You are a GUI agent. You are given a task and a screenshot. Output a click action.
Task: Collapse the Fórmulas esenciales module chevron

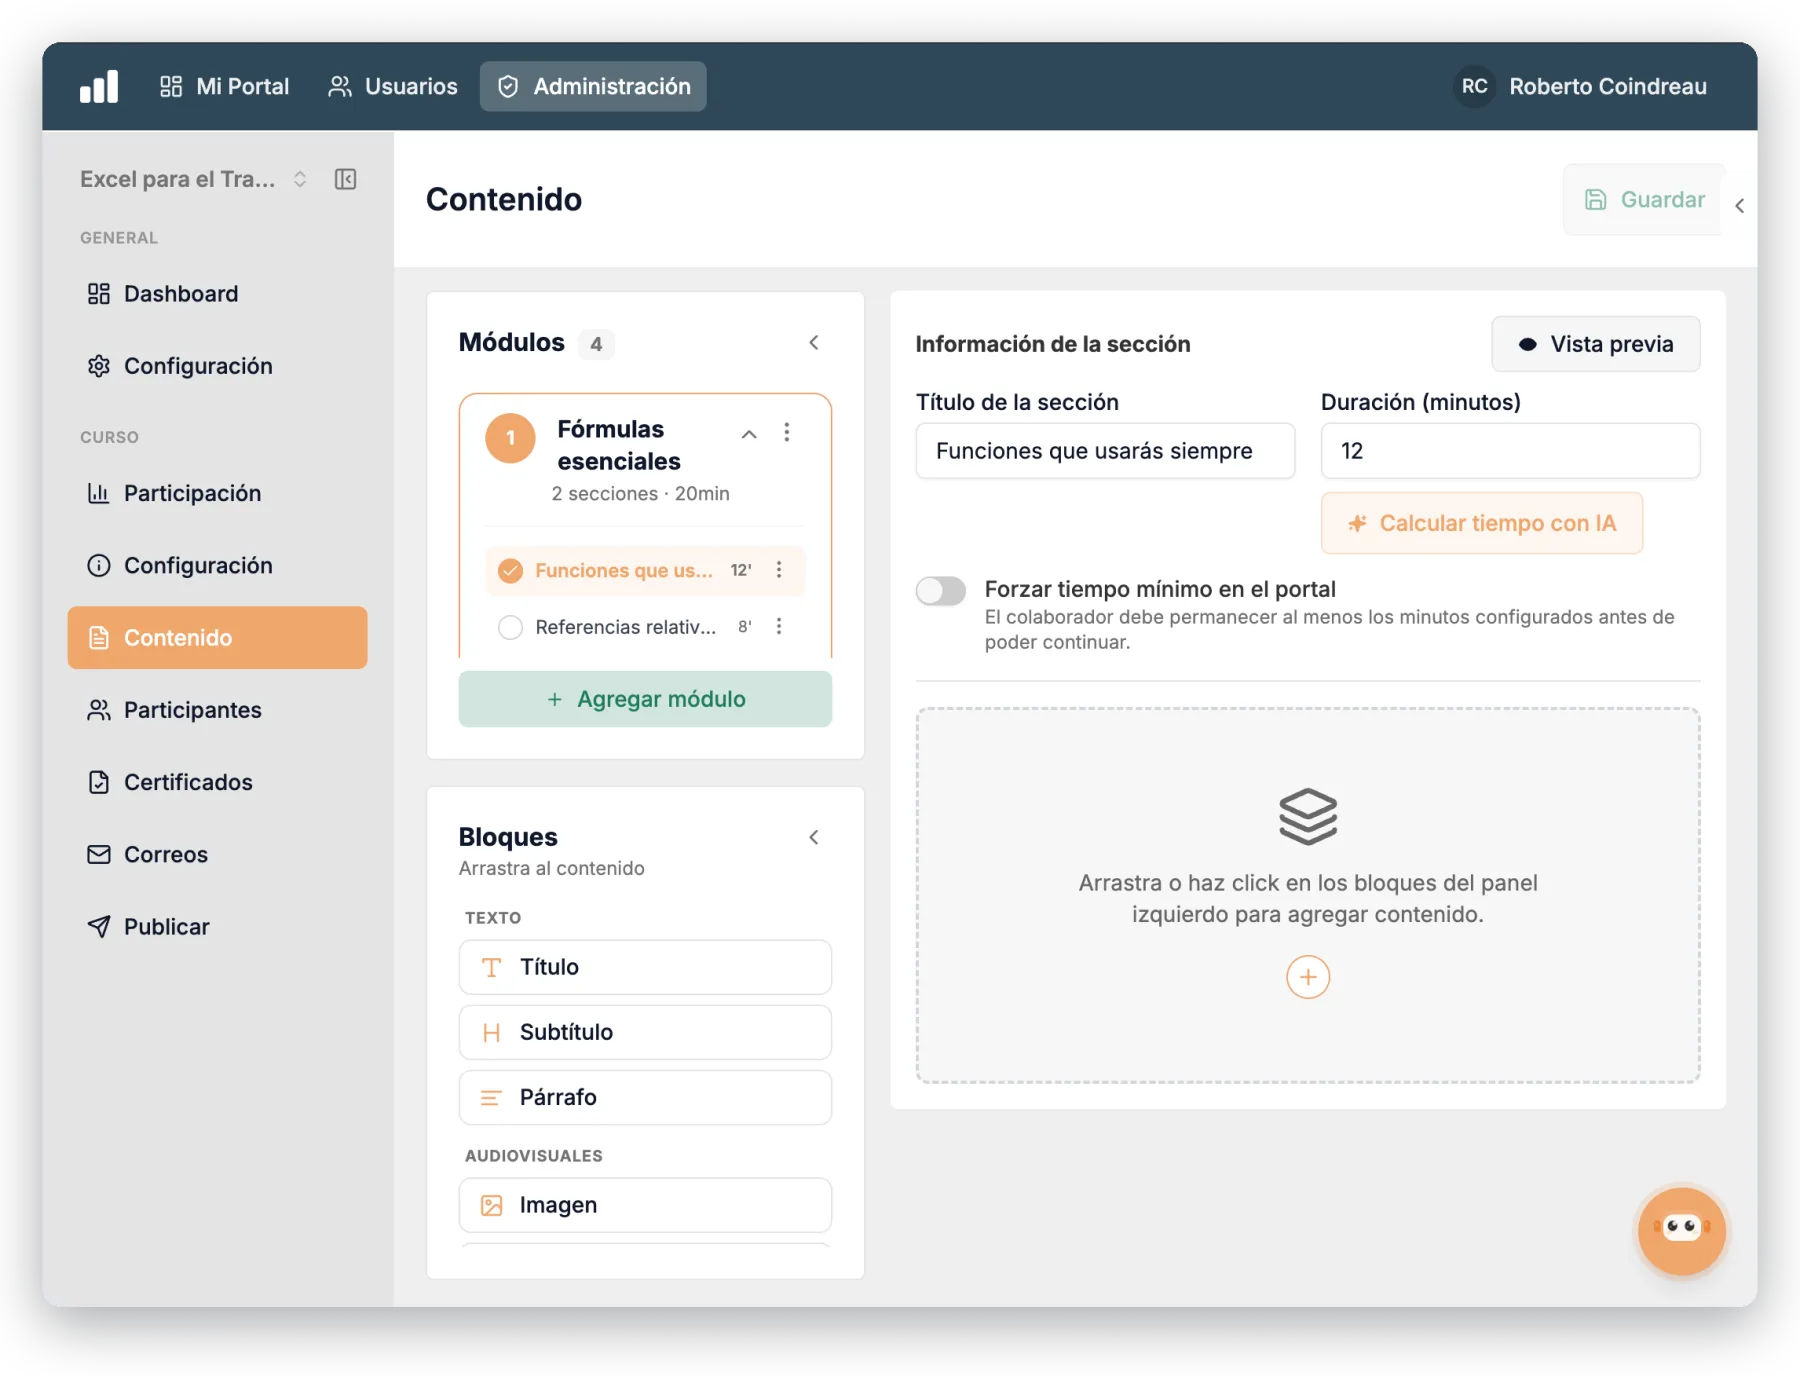[x=749, y=433]
